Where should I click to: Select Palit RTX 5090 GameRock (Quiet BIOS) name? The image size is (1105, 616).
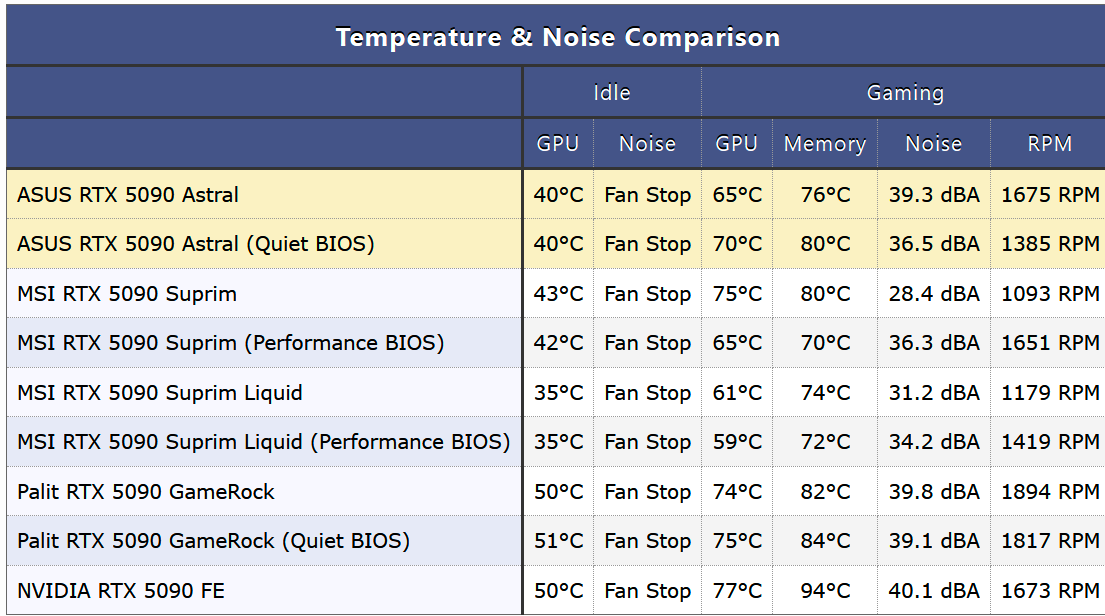pos(213,541)
